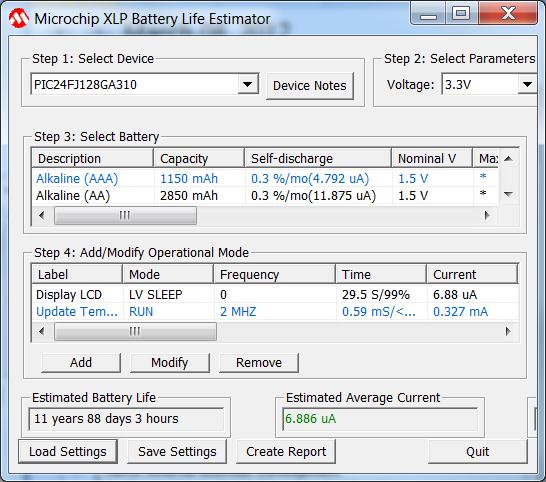Click the LV SLEEP mode cell

(x=156, y=295)
